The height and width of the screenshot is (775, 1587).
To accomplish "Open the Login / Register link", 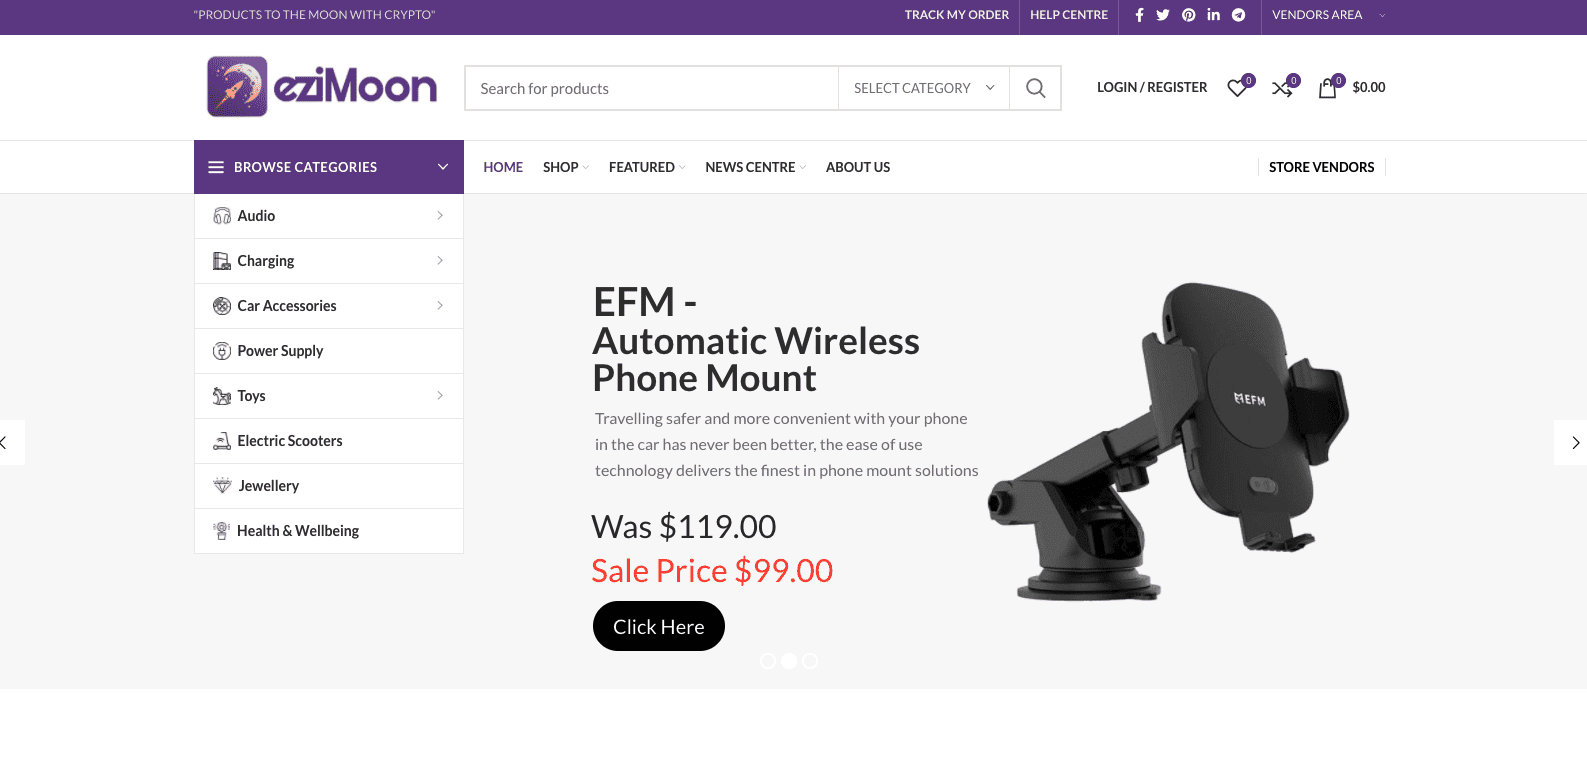I will coord(1152,88).
